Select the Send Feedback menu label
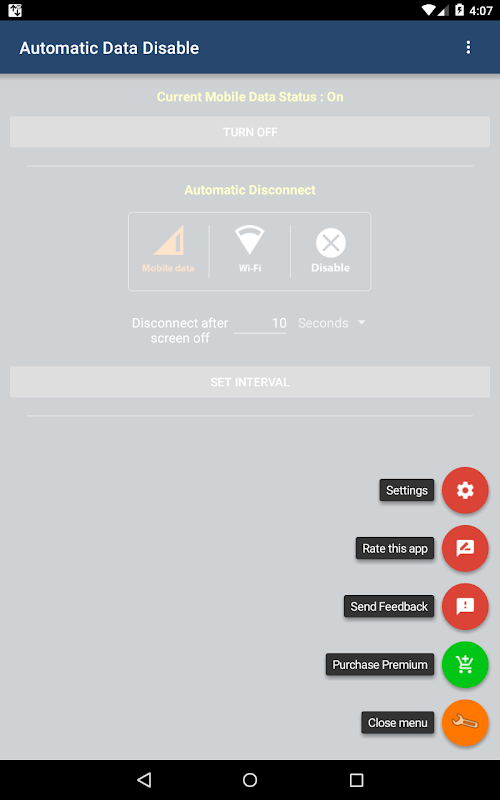The width and height of the screenshot is (500, 800). coord(389,607)
